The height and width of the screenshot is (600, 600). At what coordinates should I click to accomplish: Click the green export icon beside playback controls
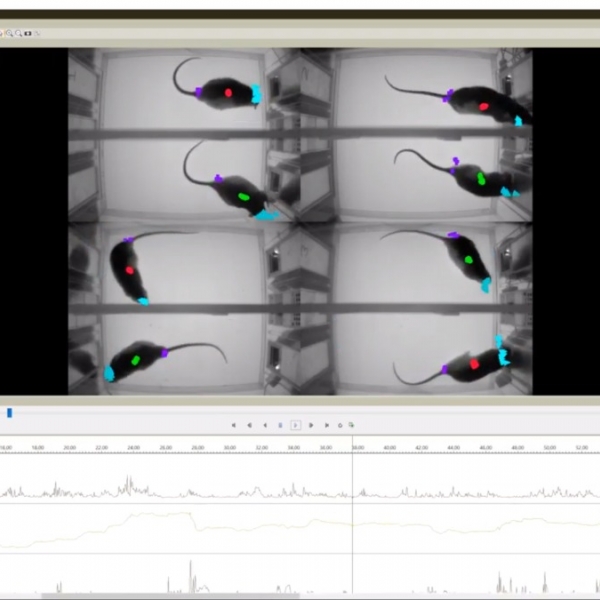tap(351, 425)
